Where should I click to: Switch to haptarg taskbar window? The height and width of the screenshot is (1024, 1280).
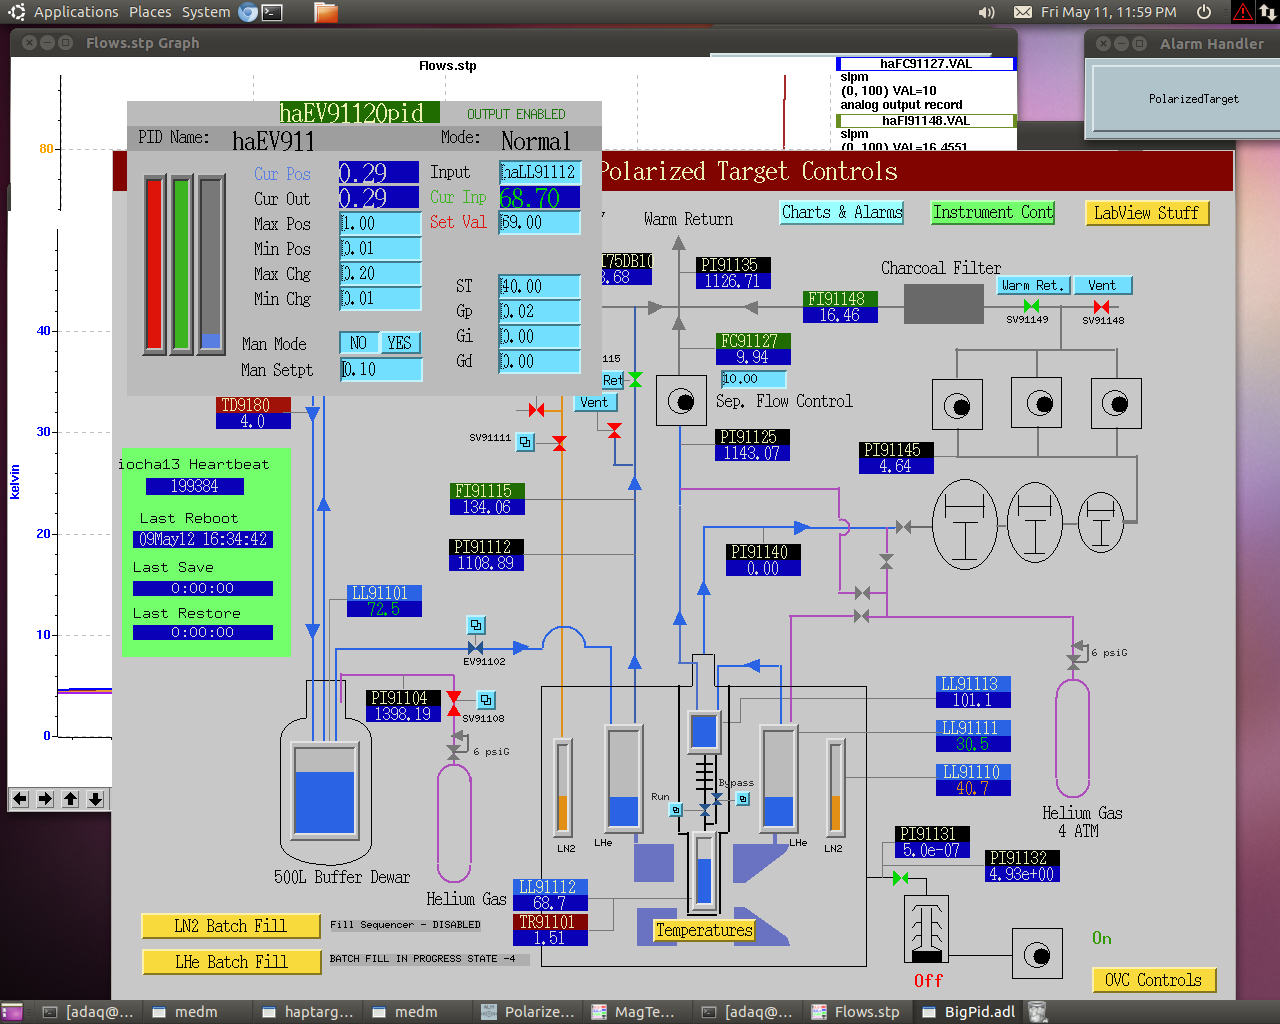(x=308, y=1012)
